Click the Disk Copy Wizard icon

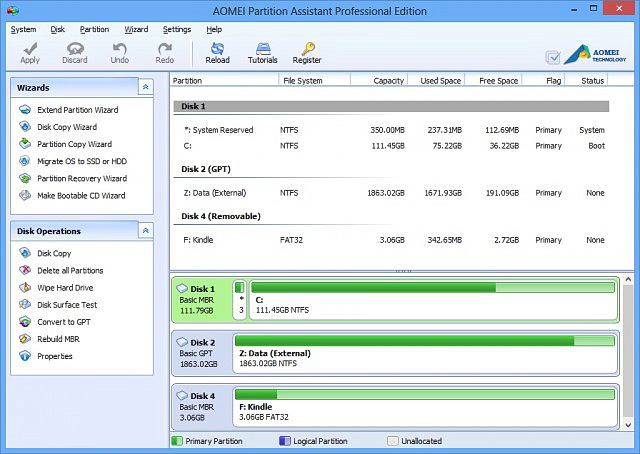(25, 127)
